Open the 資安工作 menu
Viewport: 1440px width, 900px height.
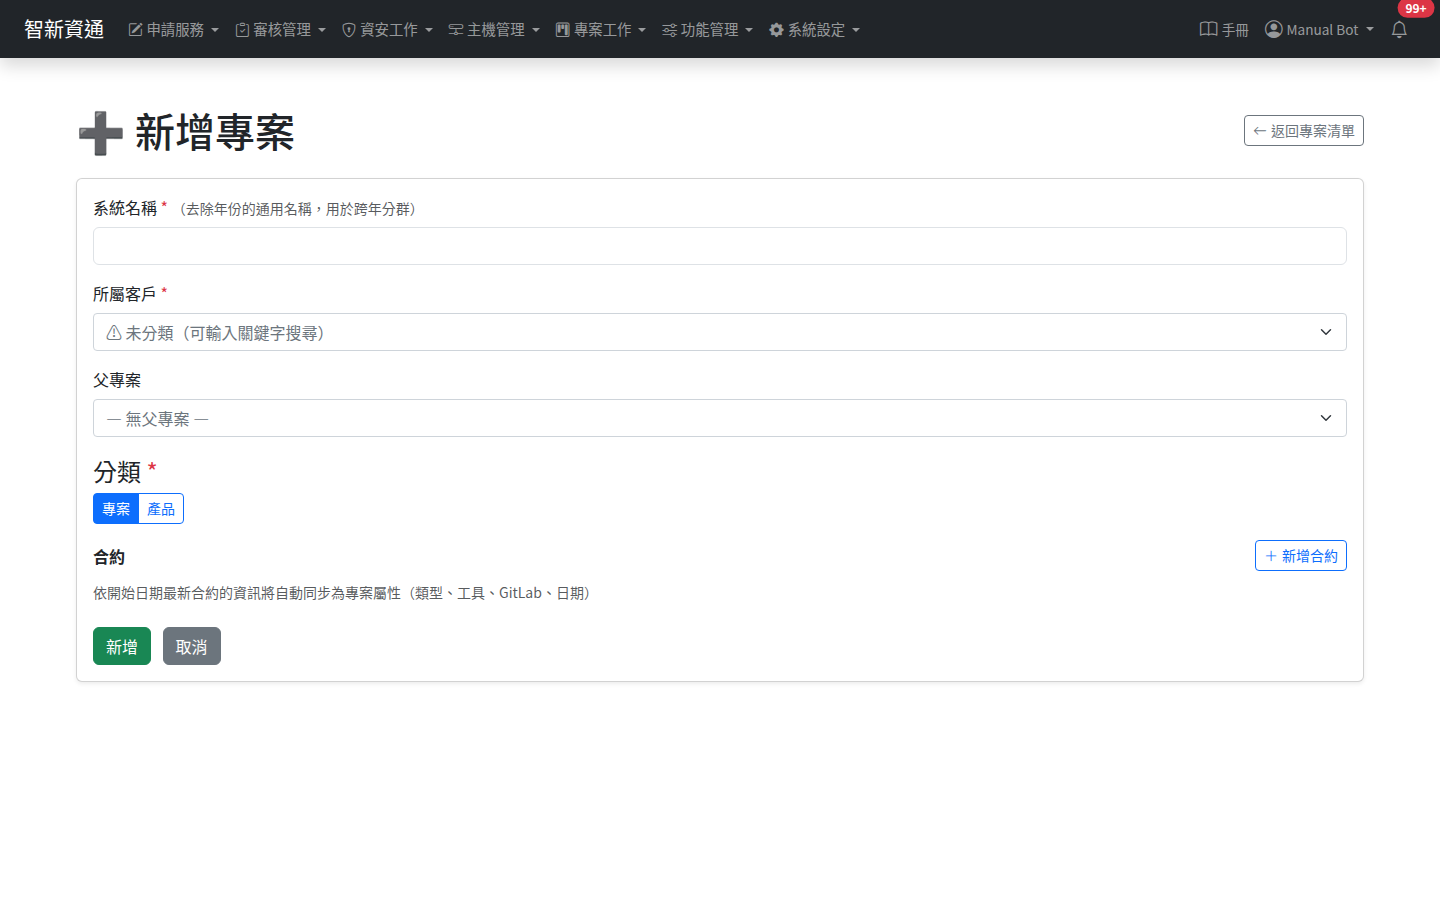[x=388, y=30]
